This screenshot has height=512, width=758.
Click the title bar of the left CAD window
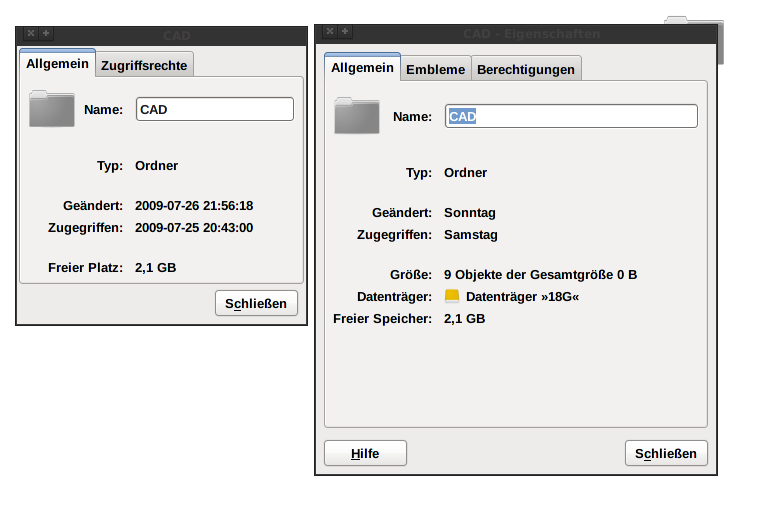[x=180, y=34]
